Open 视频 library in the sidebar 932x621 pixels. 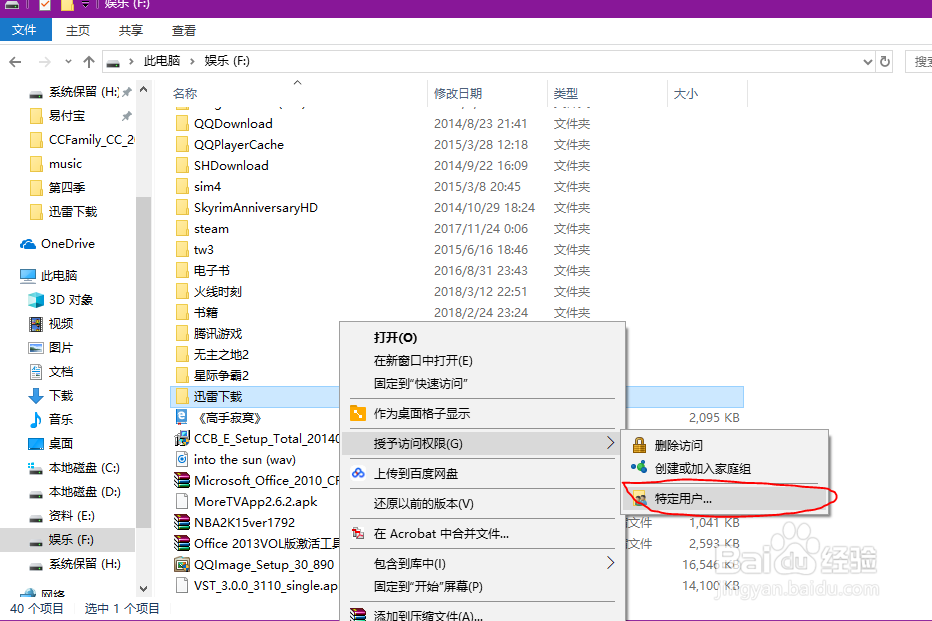(x=61, y=323)
